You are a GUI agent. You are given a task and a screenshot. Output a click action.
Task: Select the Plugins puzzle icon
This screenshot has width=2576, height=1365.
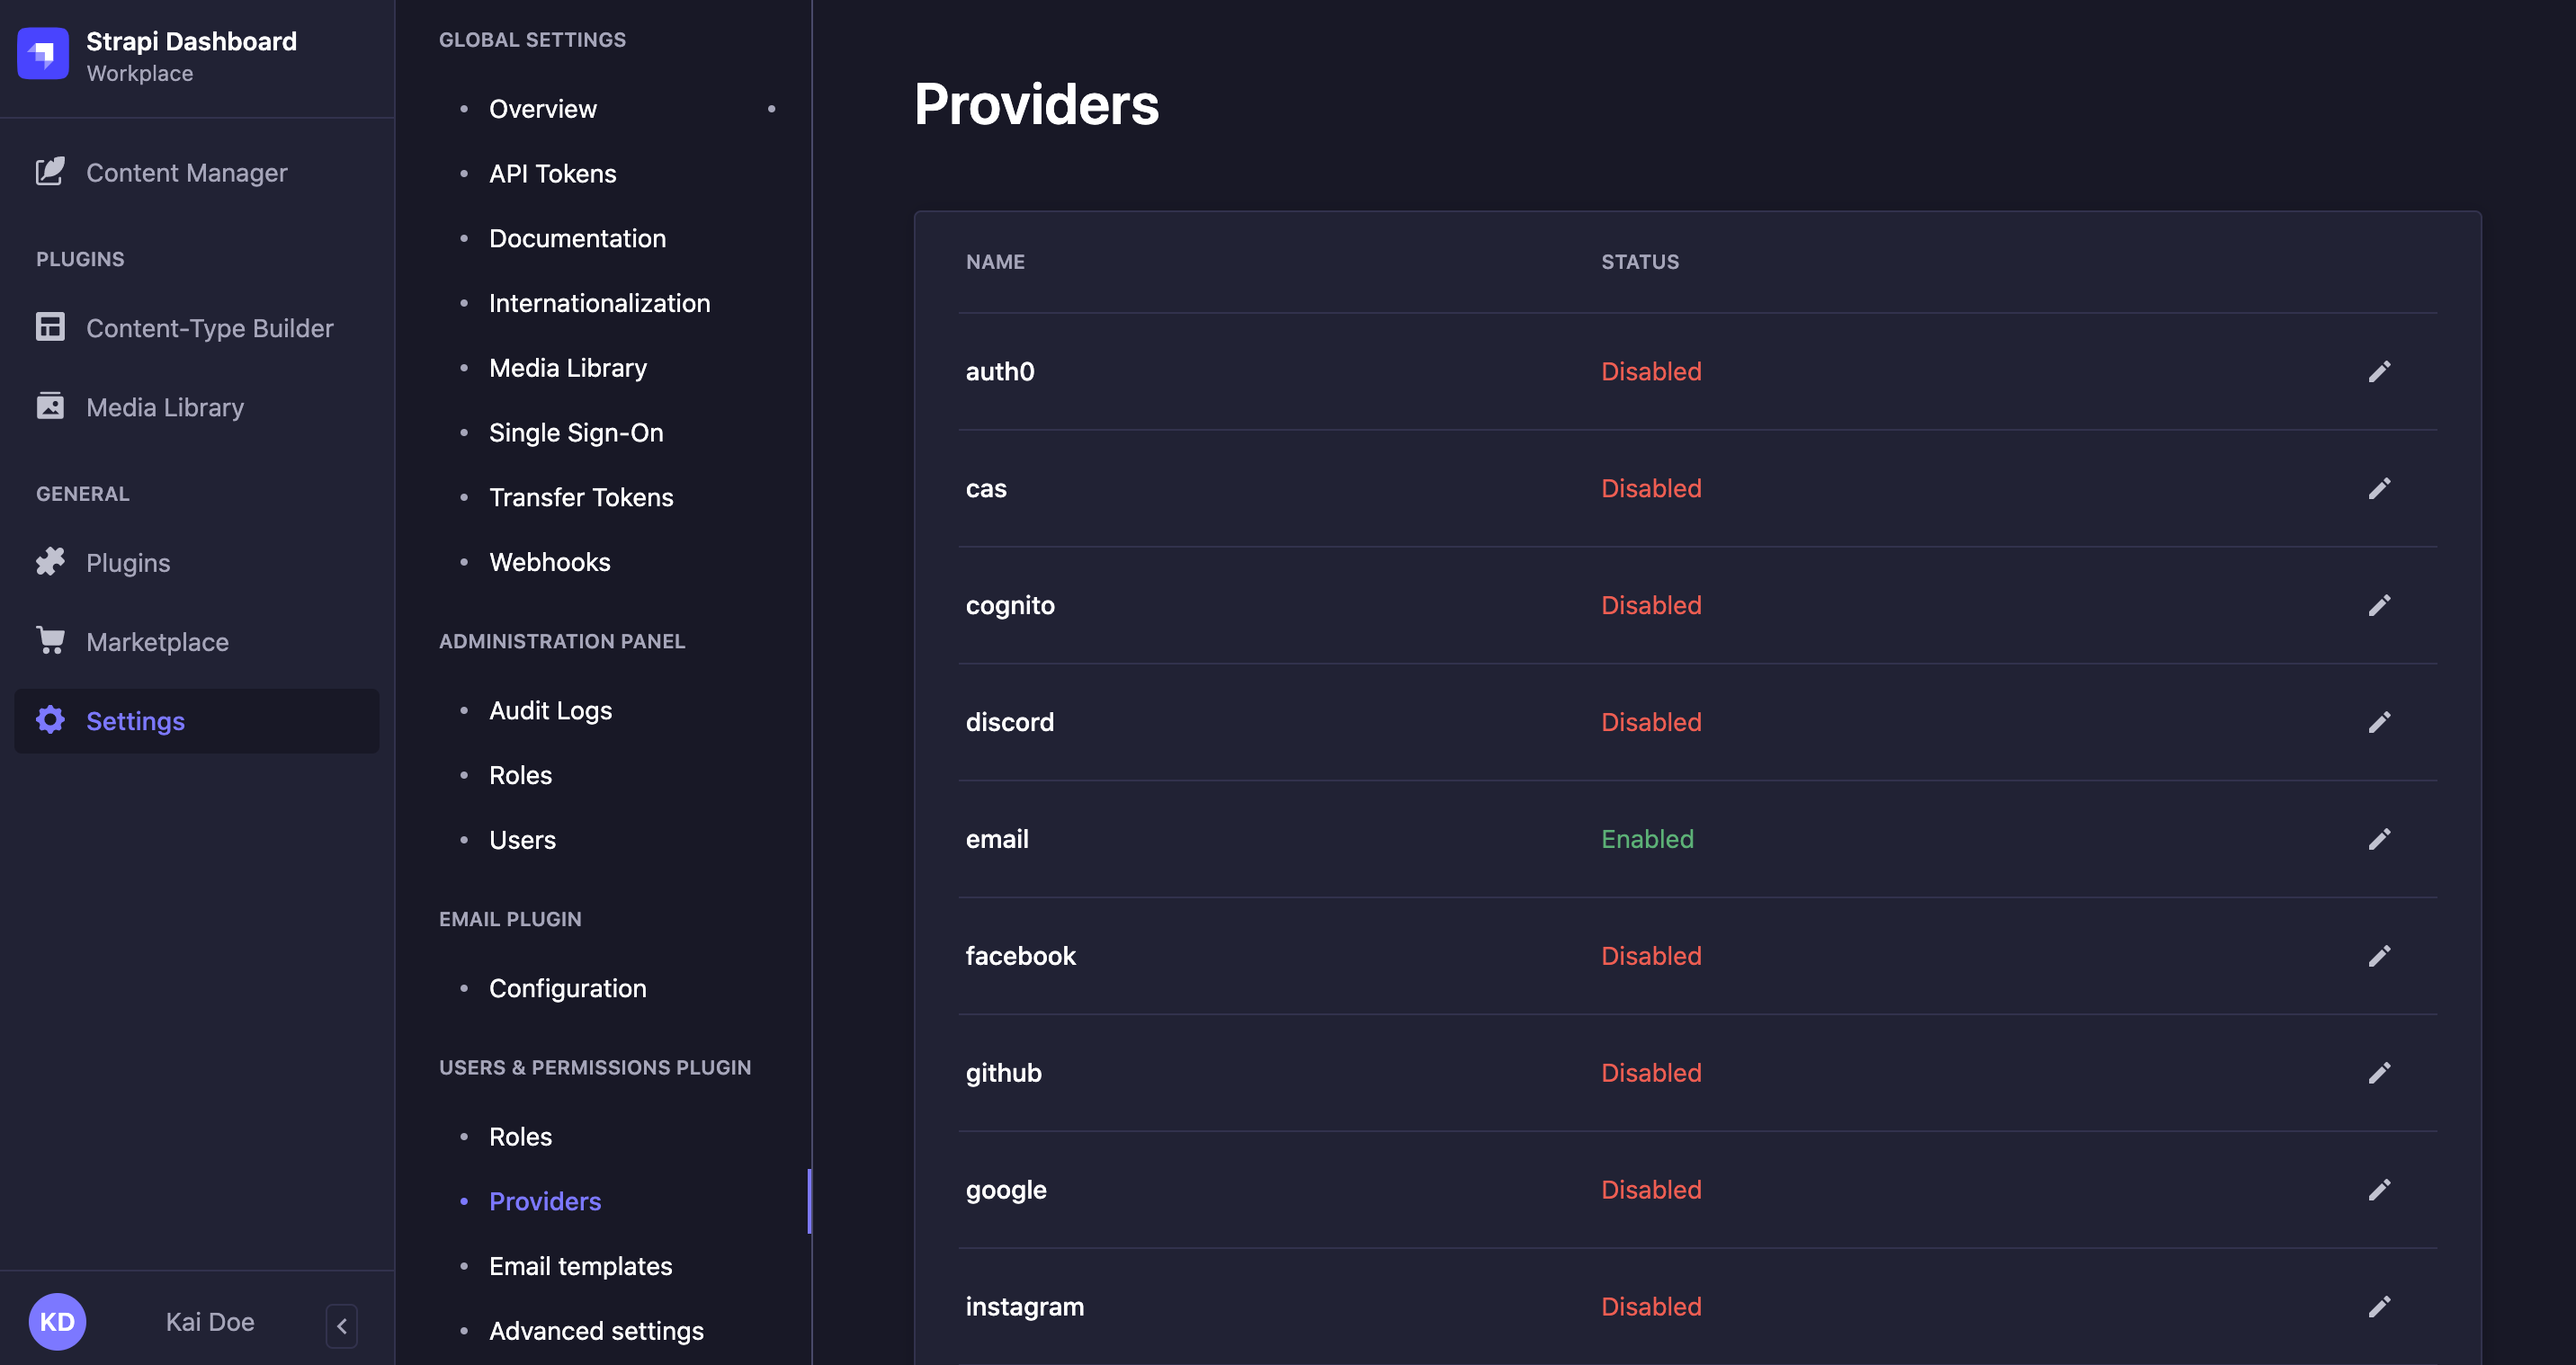point(50,561)
